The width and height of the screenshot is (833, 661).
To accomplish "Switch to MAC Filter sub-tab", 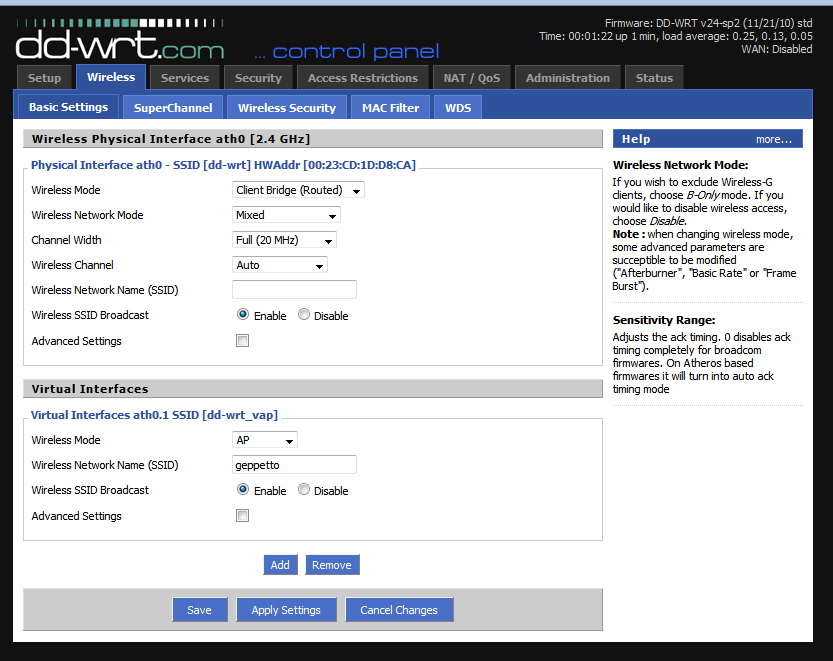I will (x=390, y=107).
